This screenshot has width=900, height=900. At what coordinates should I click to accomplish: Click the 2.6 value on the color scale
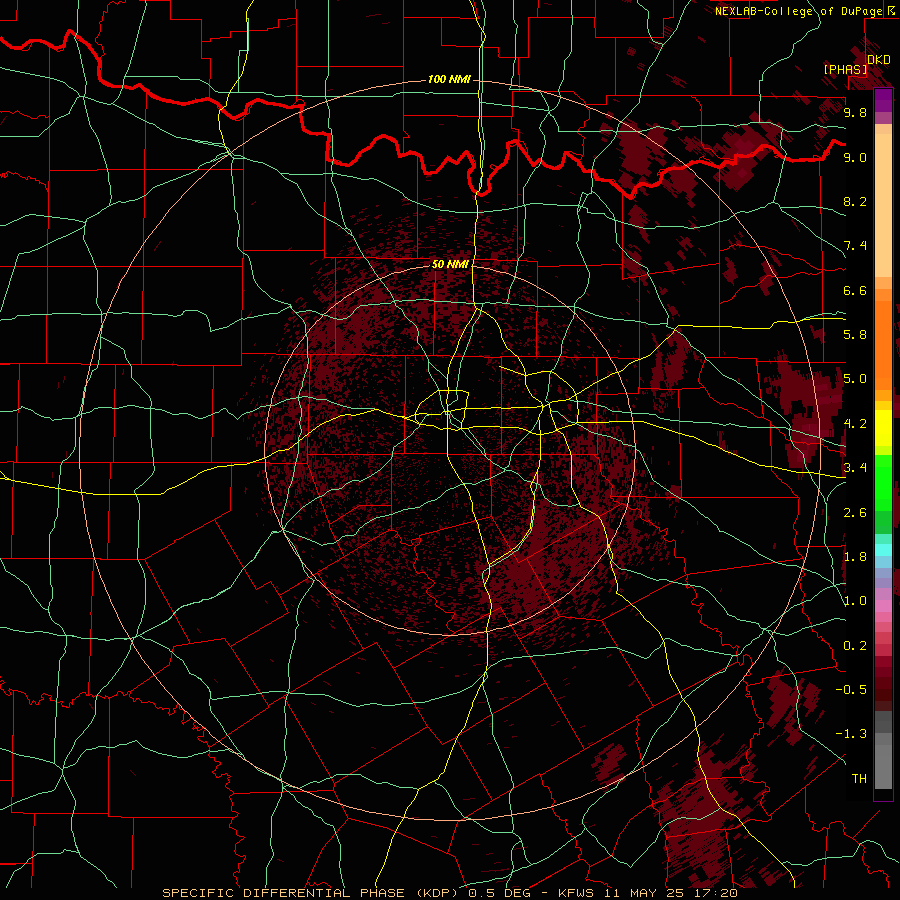click(855, 513)
